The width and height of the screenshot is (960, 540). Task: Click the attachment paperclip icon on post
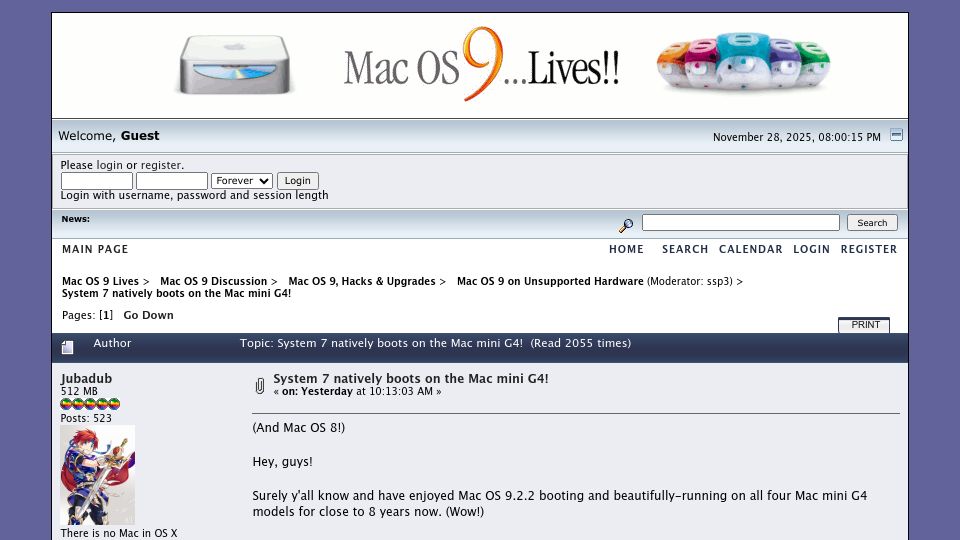click(x=260, y=386)
